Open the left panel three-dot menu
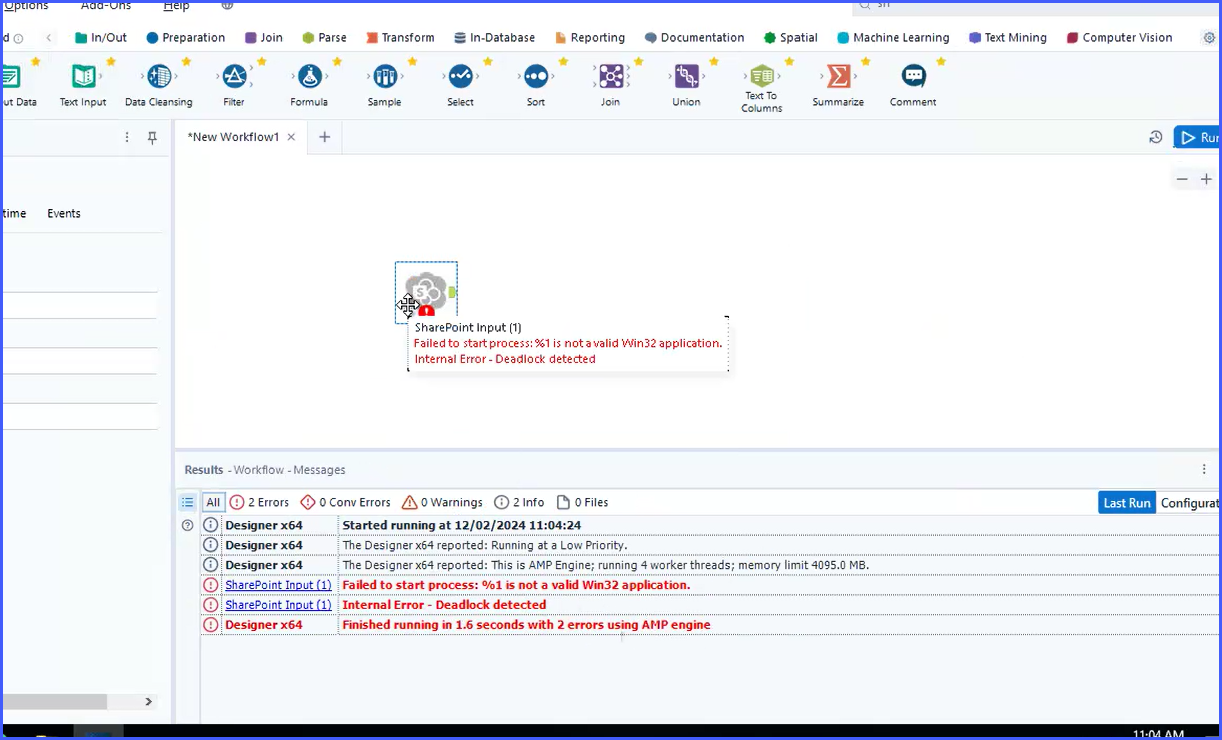 click(127, 138)
